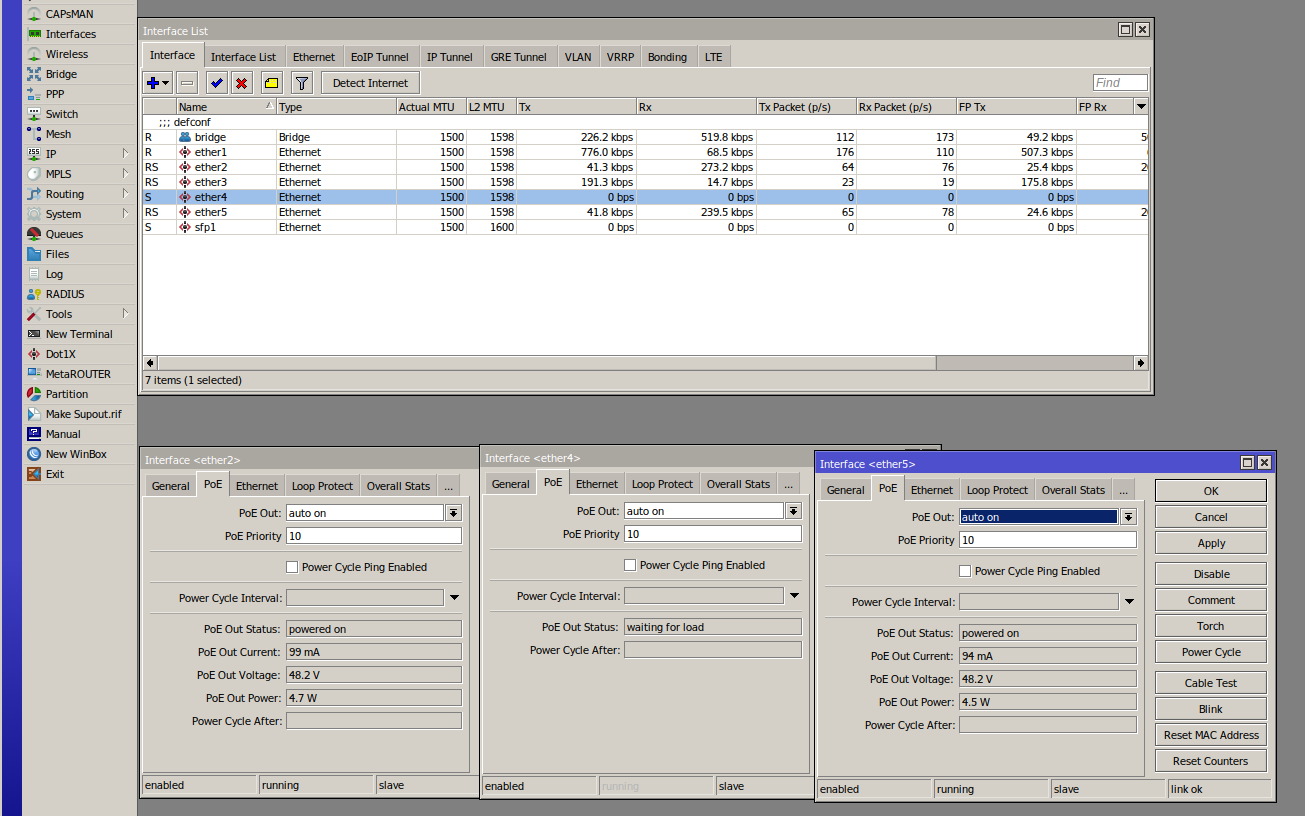Click the Apply button

coord(1211,543)
